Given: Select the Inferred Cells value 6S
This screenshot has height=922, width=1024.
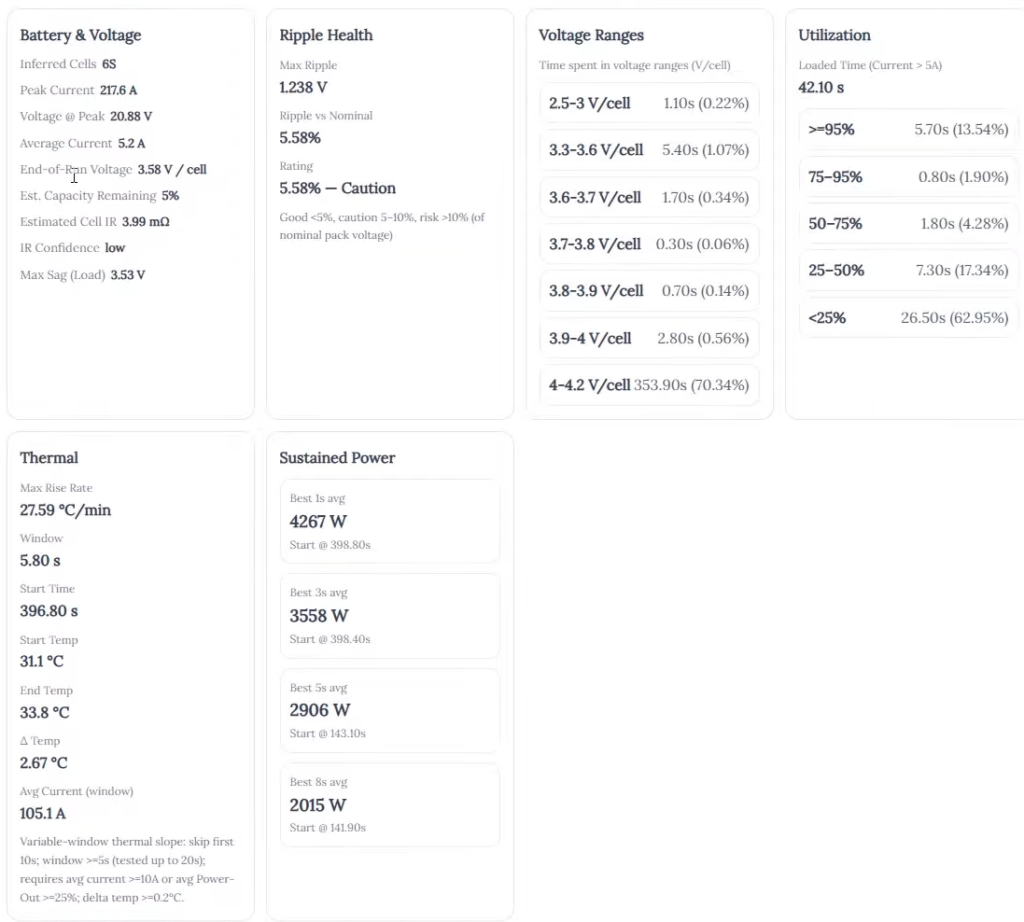Looking at the screenshot, I should (x=109, y=64).
